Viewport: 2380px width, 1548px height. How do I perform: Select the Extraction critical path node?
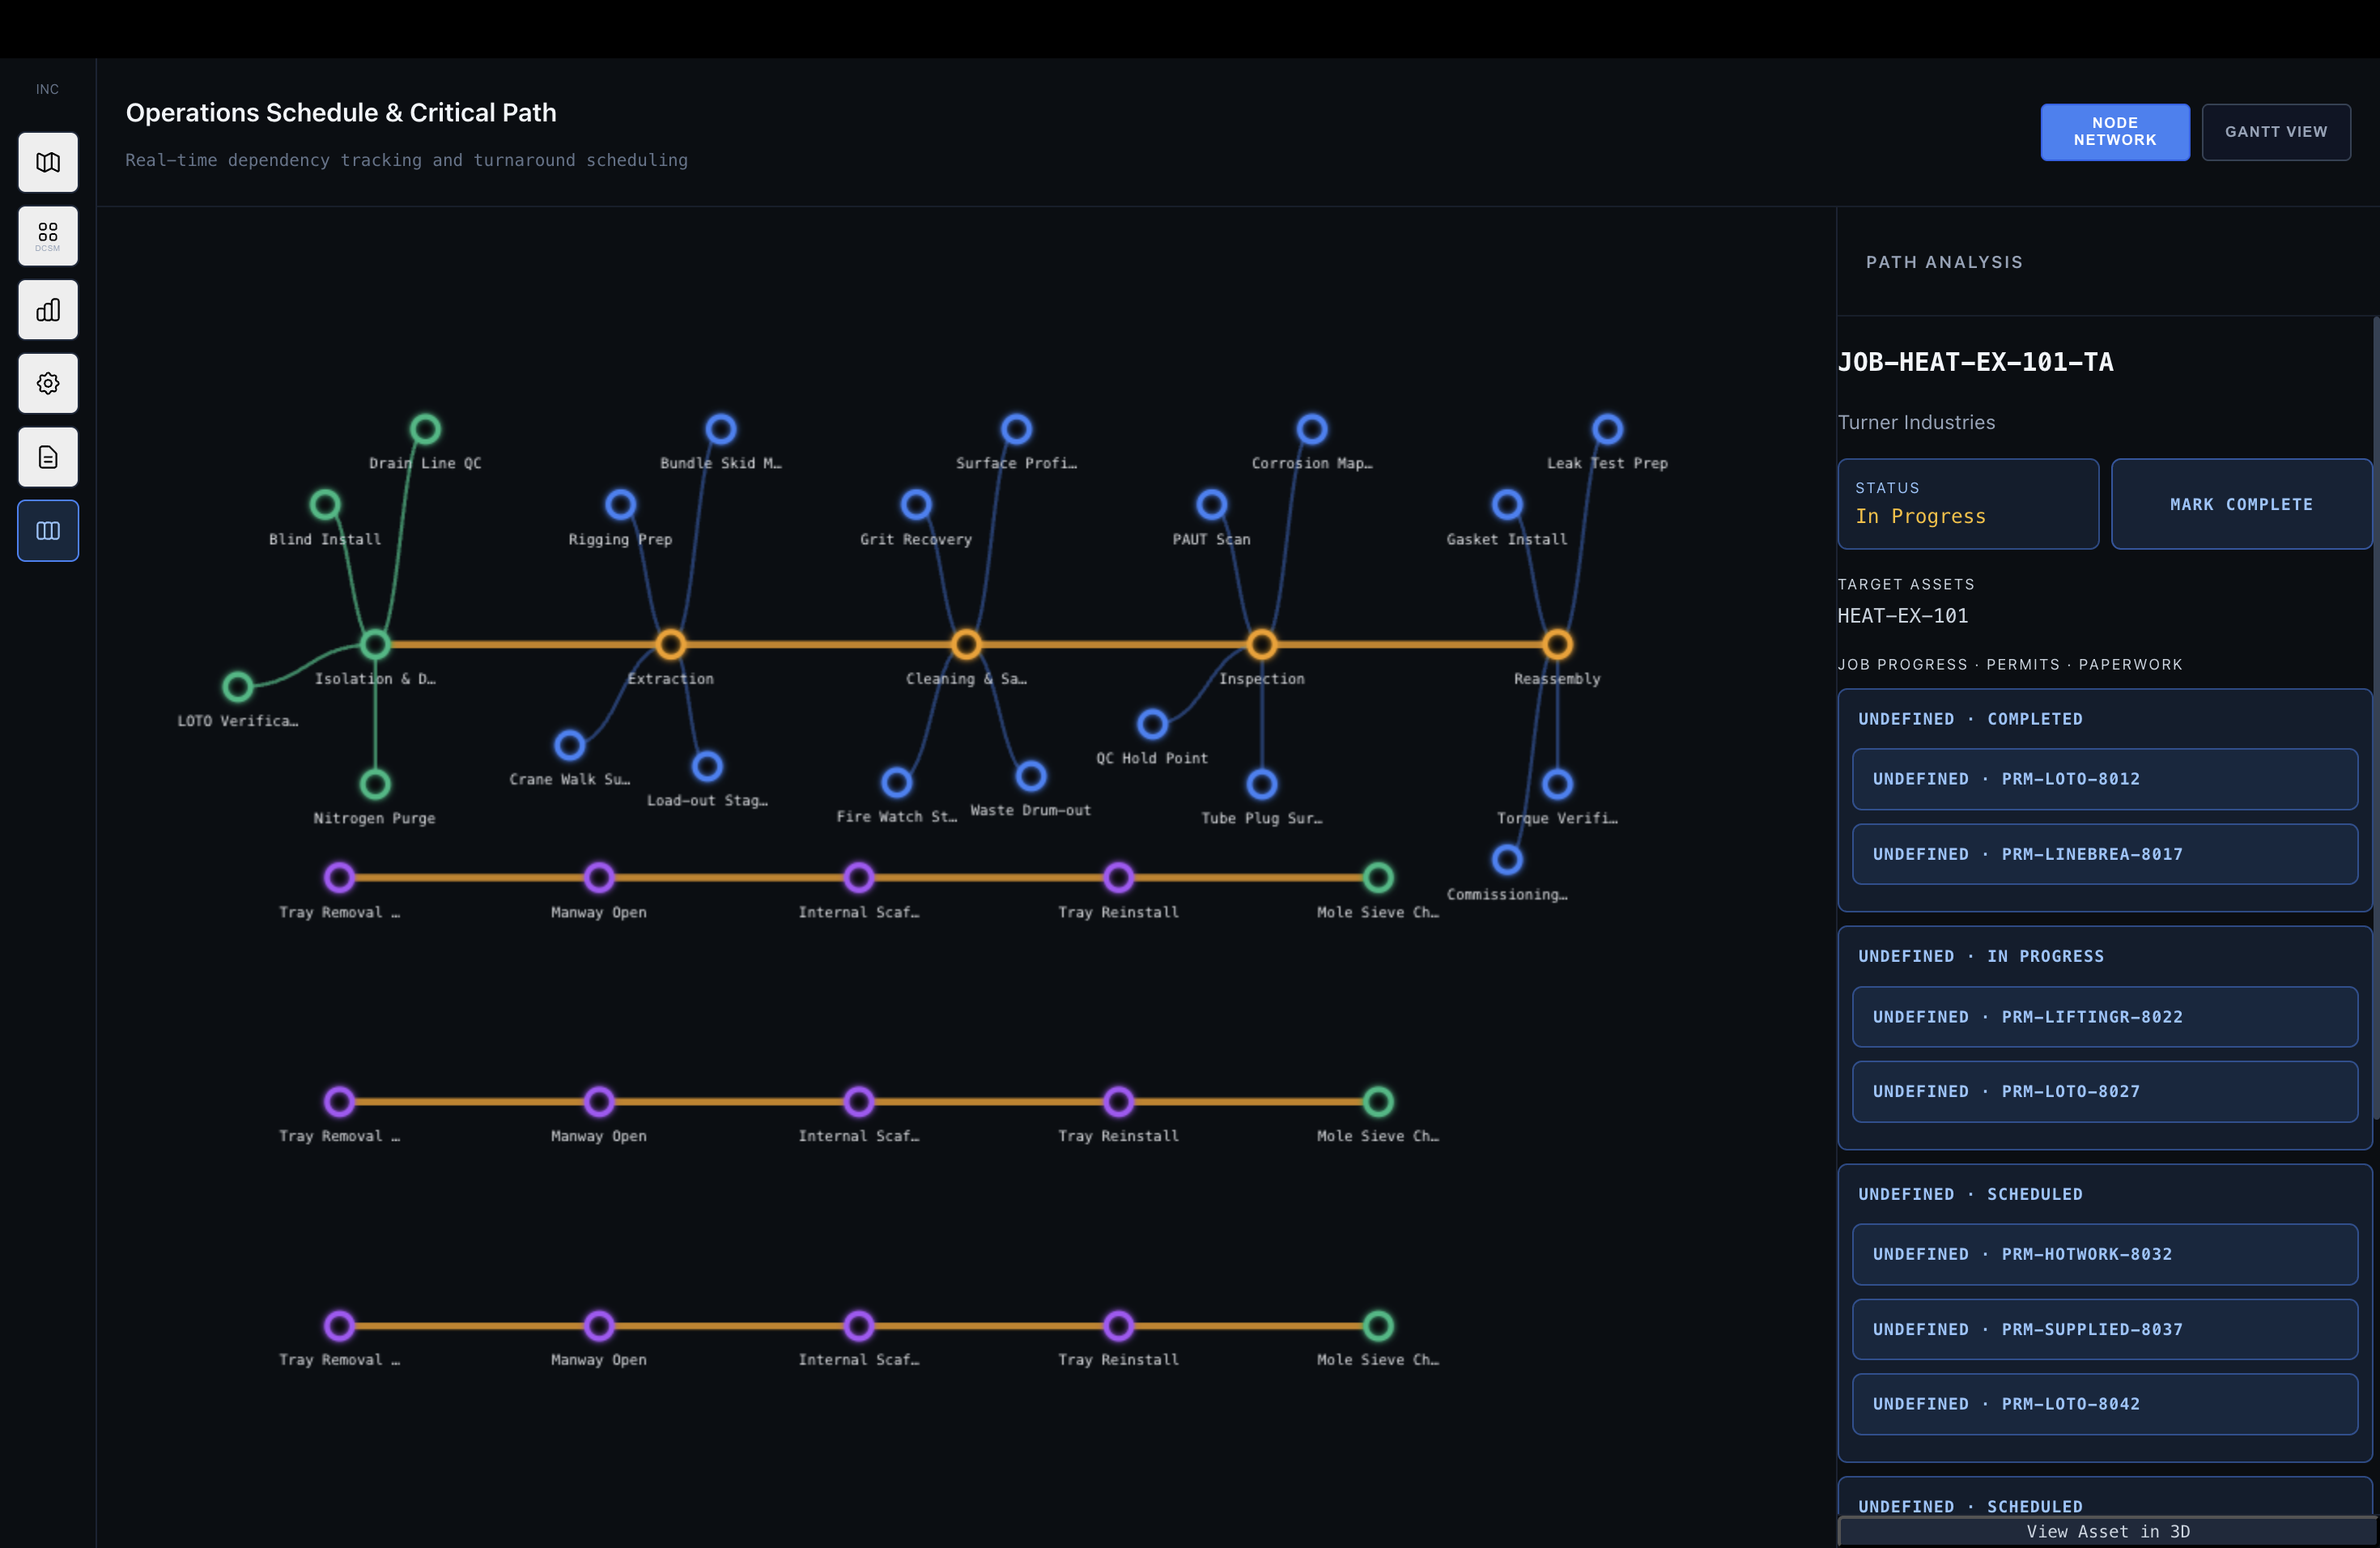point(671,644)
